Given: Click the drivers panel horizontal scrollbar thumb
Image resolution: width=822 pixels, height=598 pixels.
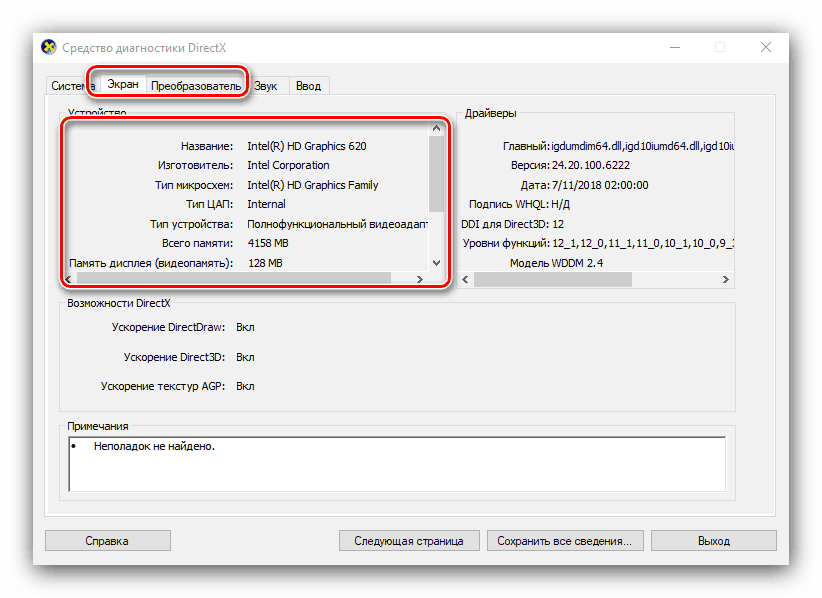Looking at the screenshot, I should 553,279.
